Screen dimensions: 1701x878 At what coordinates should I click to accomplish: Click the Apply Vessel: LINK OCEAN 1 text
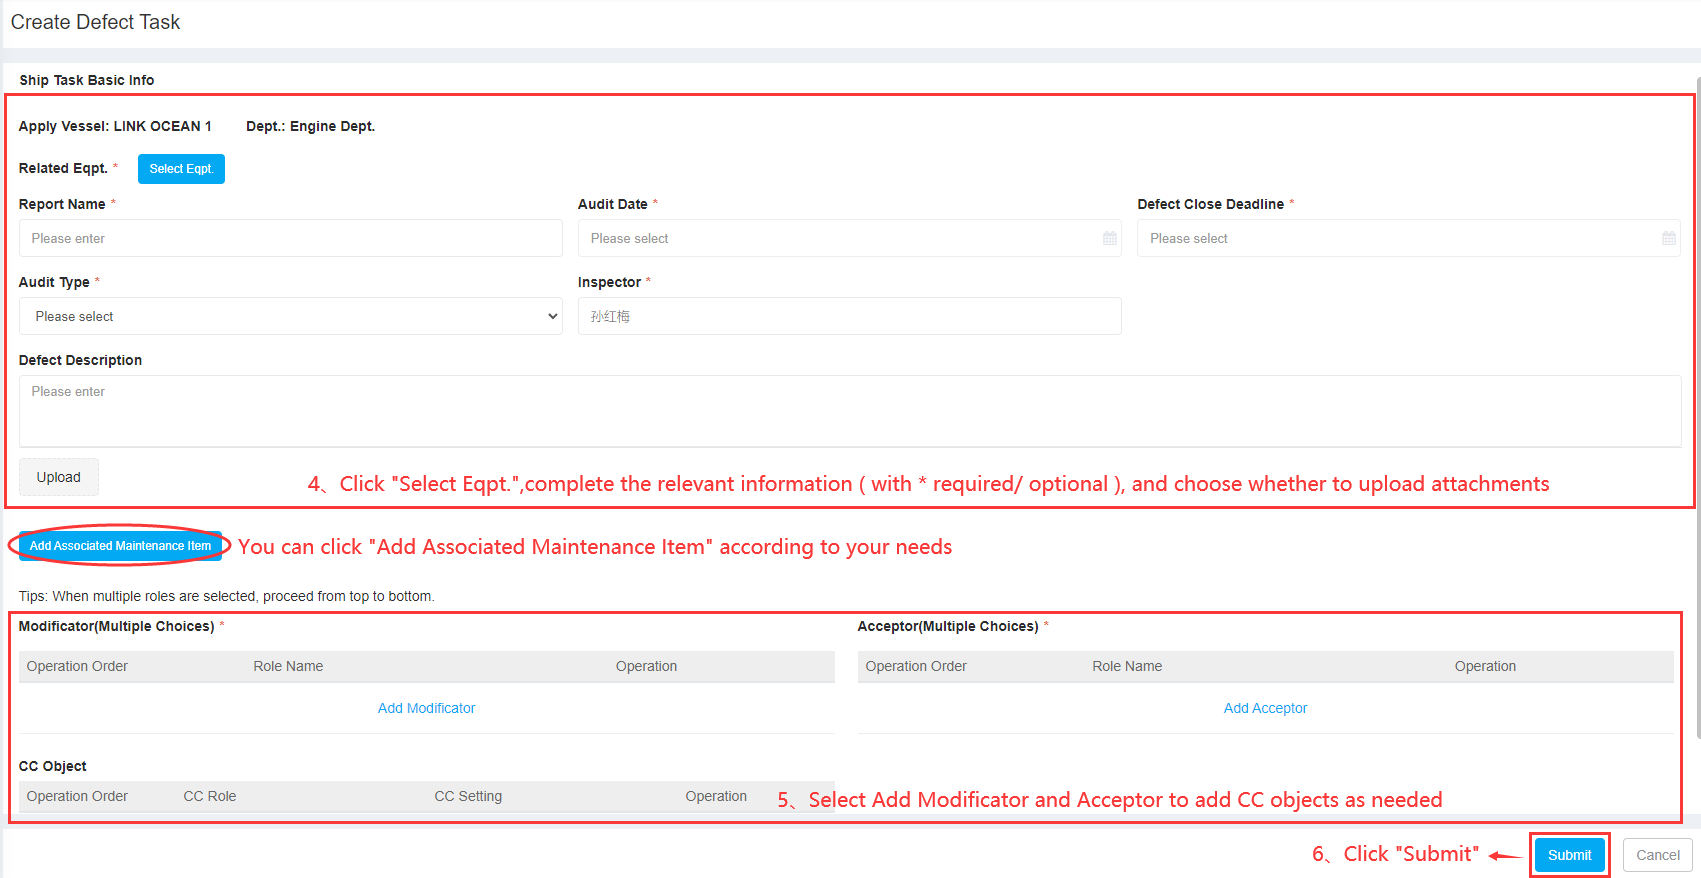tap(115, 126)
